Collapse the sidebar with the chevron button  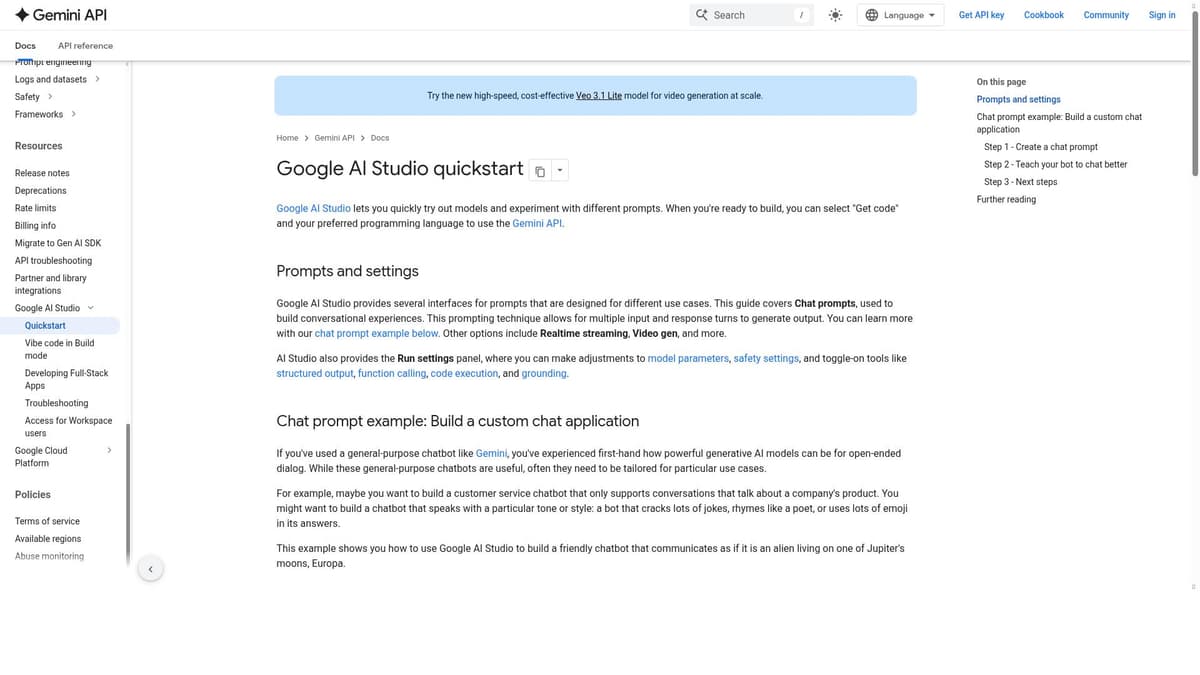(150, 568)
